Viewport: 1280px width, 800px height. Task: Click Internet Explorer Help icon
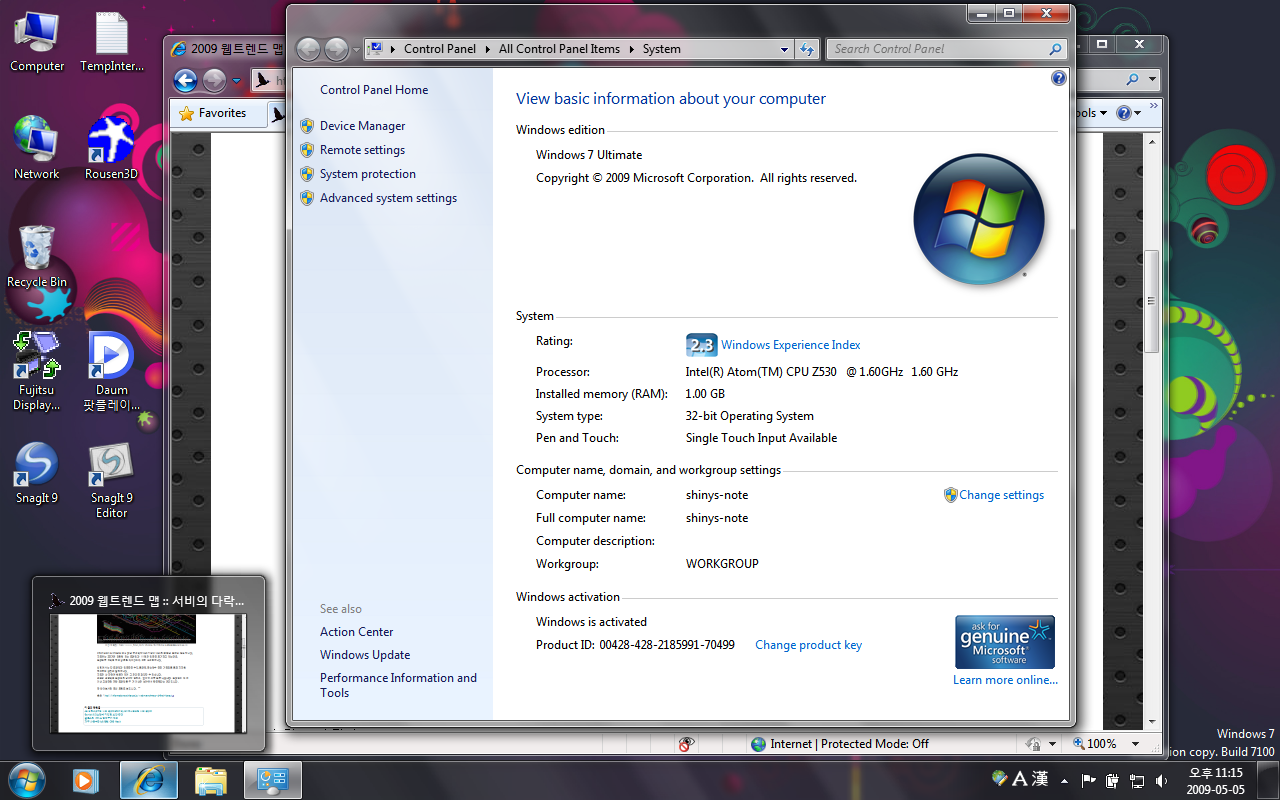1123,113
